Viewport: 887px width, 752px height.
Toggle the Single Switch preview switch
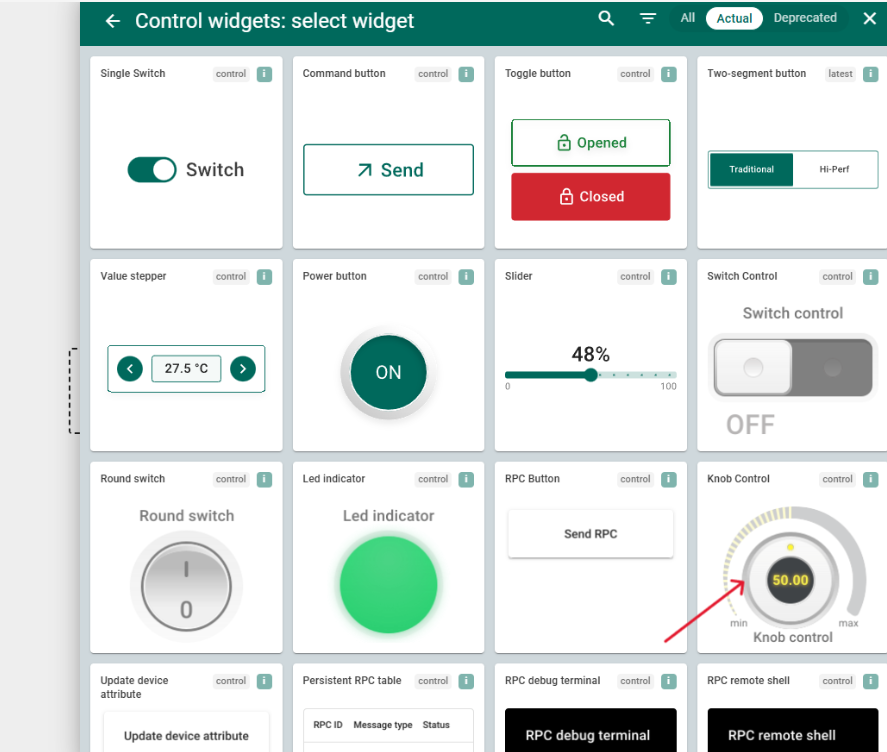(152, 170)
